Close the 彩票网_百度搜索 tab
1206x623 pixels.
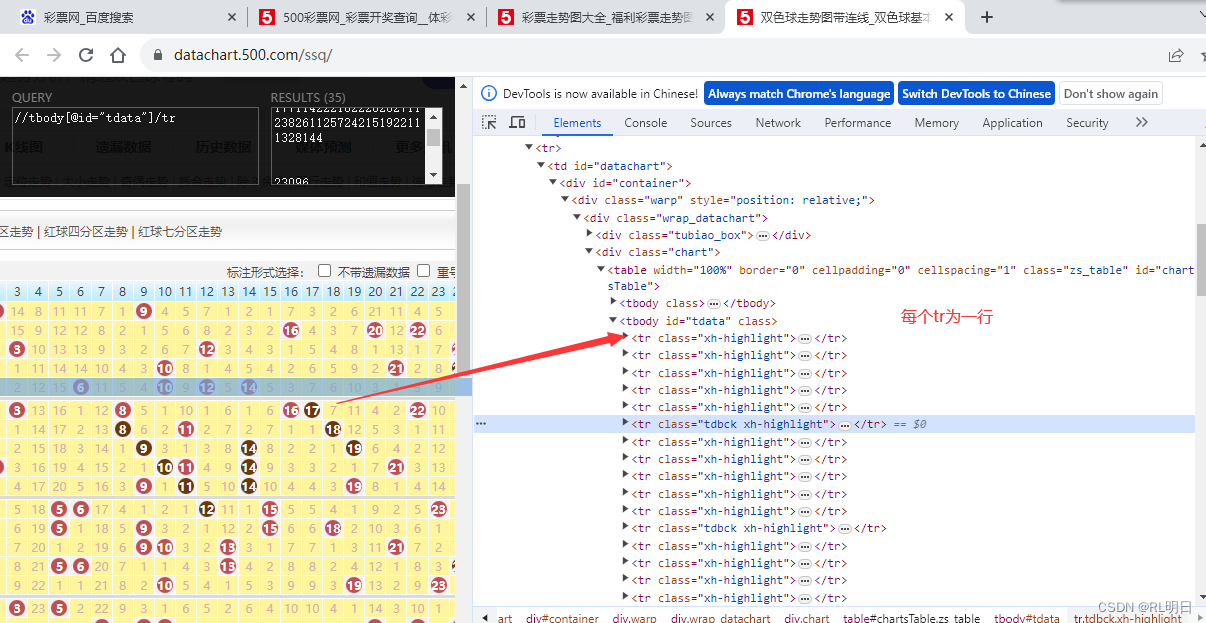[232, 17]
